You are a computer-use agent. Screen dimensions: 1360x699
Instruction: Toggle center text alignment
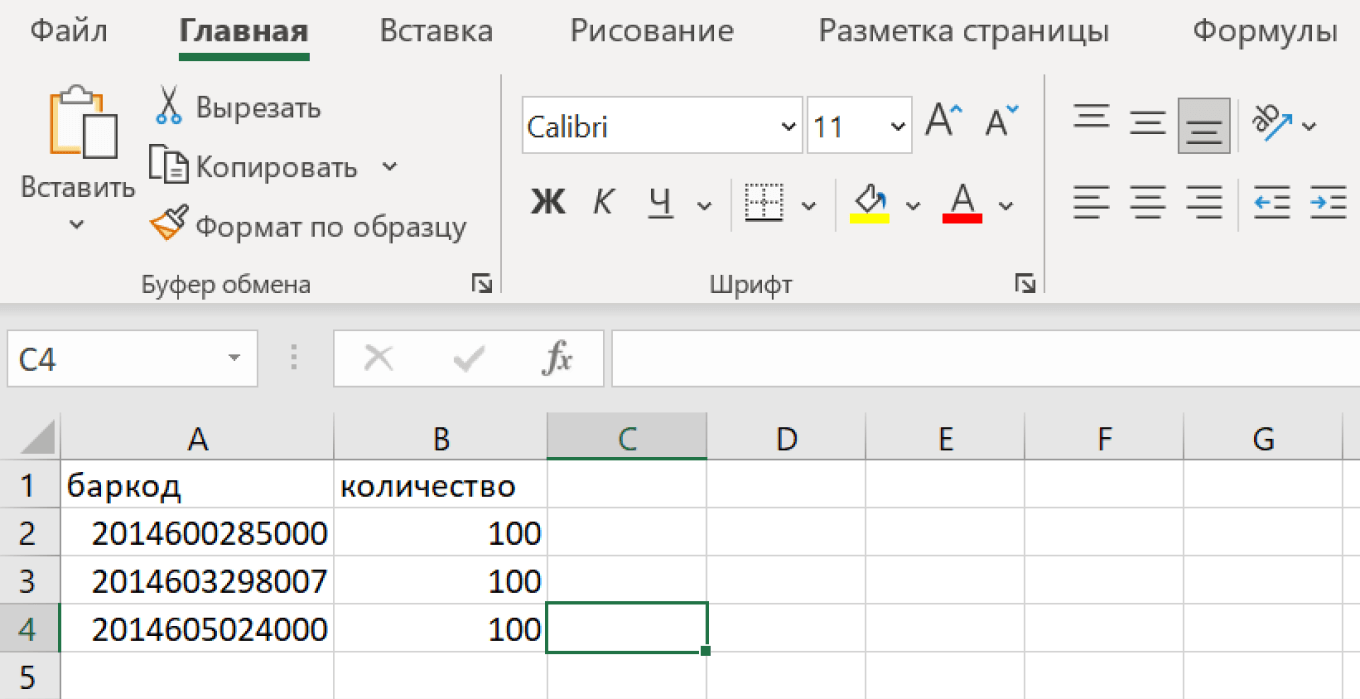[x=1147, y=203]
